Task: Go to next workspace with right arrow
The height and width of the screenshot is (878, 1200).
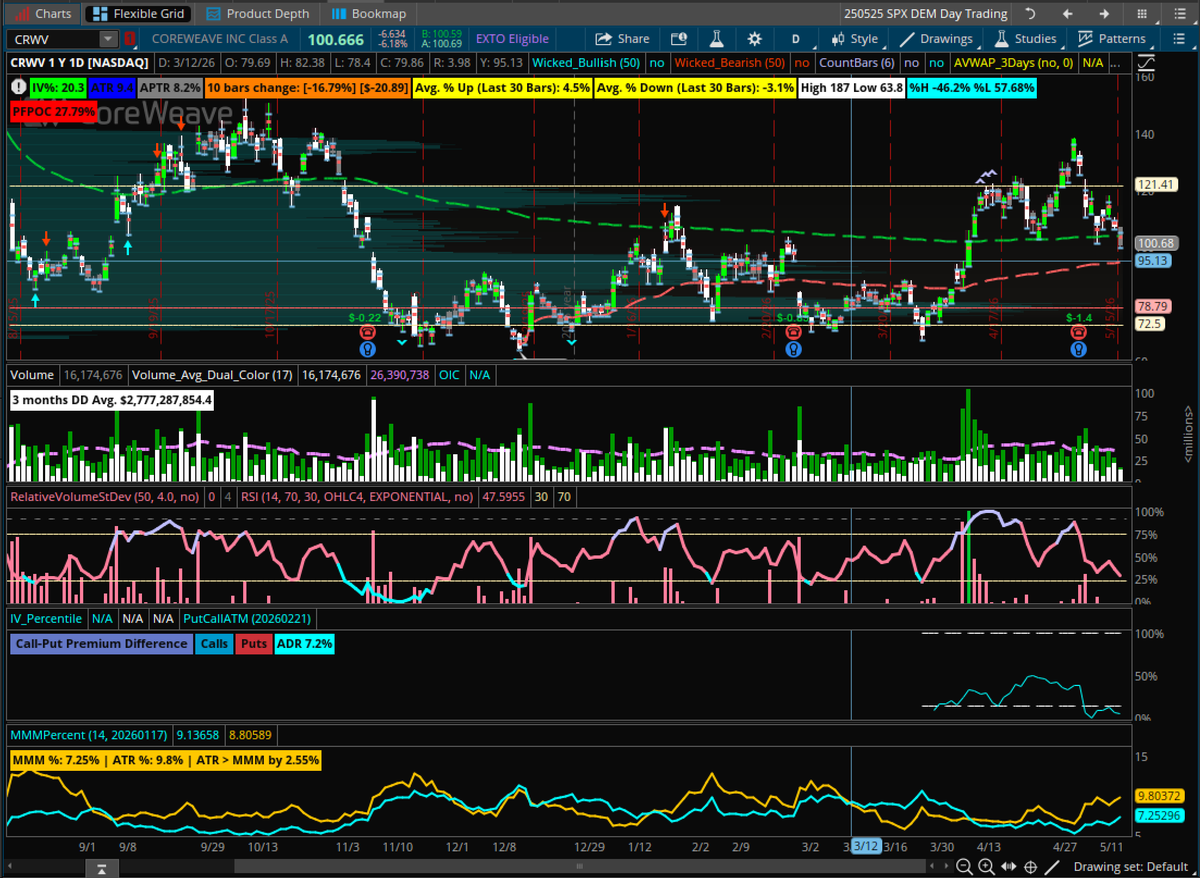Action: pos(1104,14)
